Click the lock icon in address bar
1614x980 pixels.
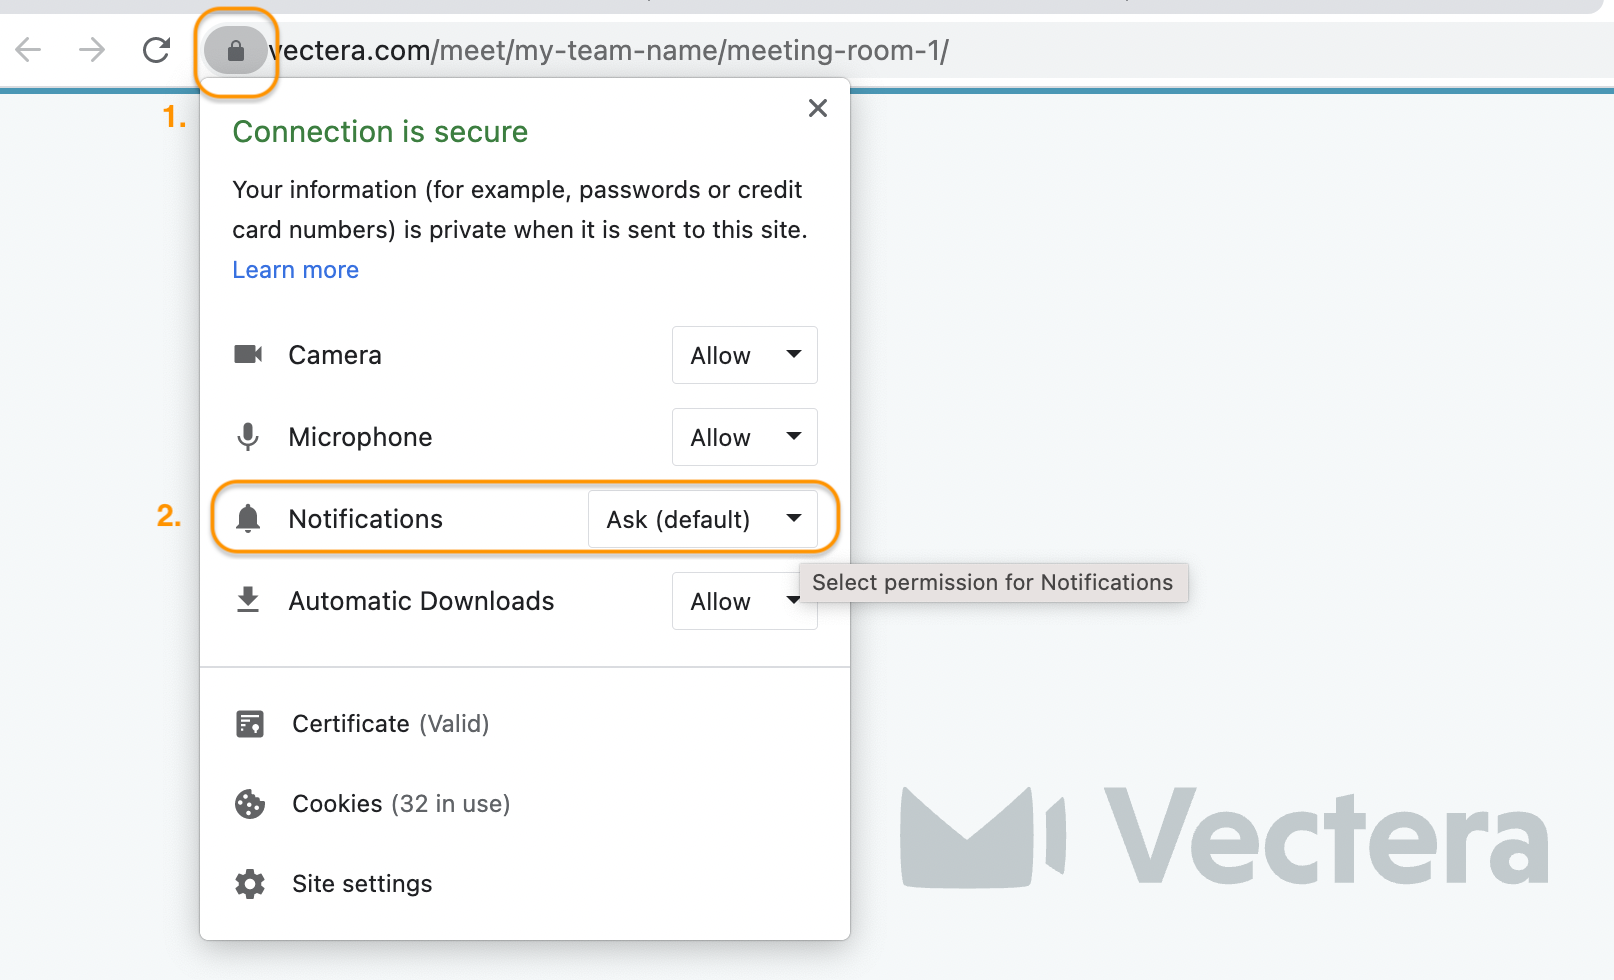tap(236, 51)
